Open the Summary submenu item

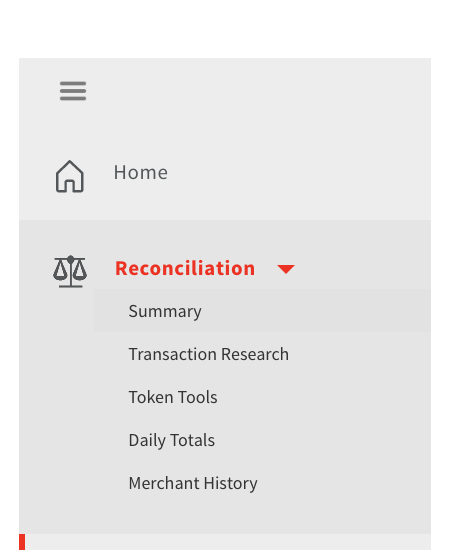(165, 311)
